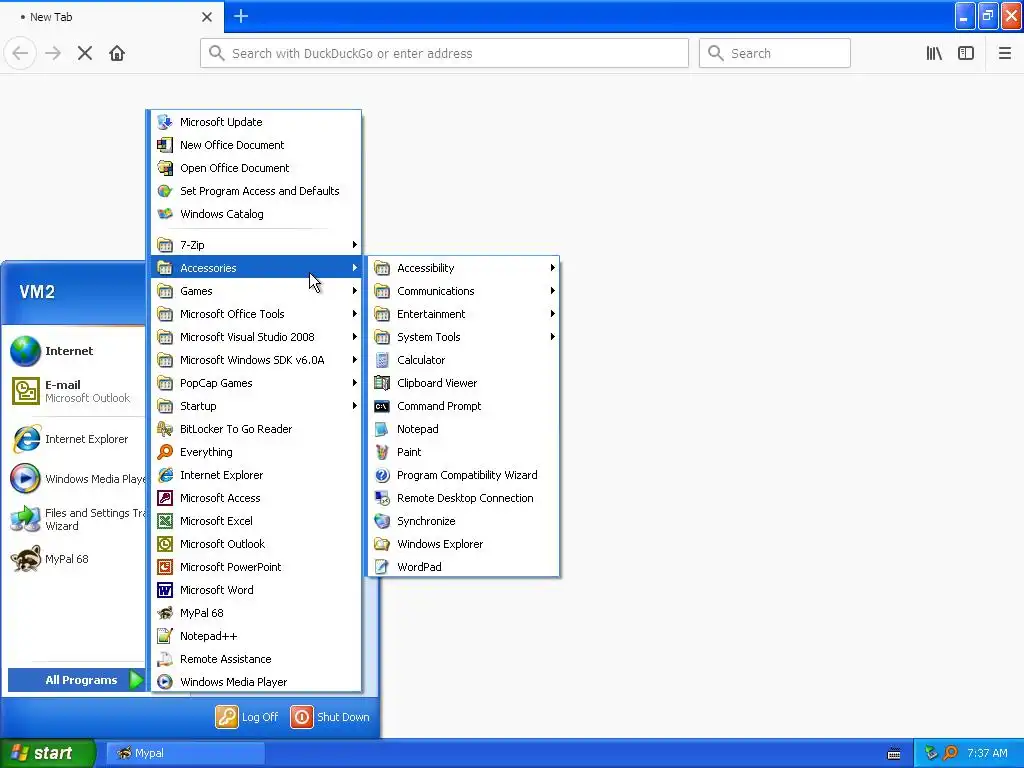This screenshot has height=768, width=1024.
Task: Open the browser Library icon
Action: [934, 53]
